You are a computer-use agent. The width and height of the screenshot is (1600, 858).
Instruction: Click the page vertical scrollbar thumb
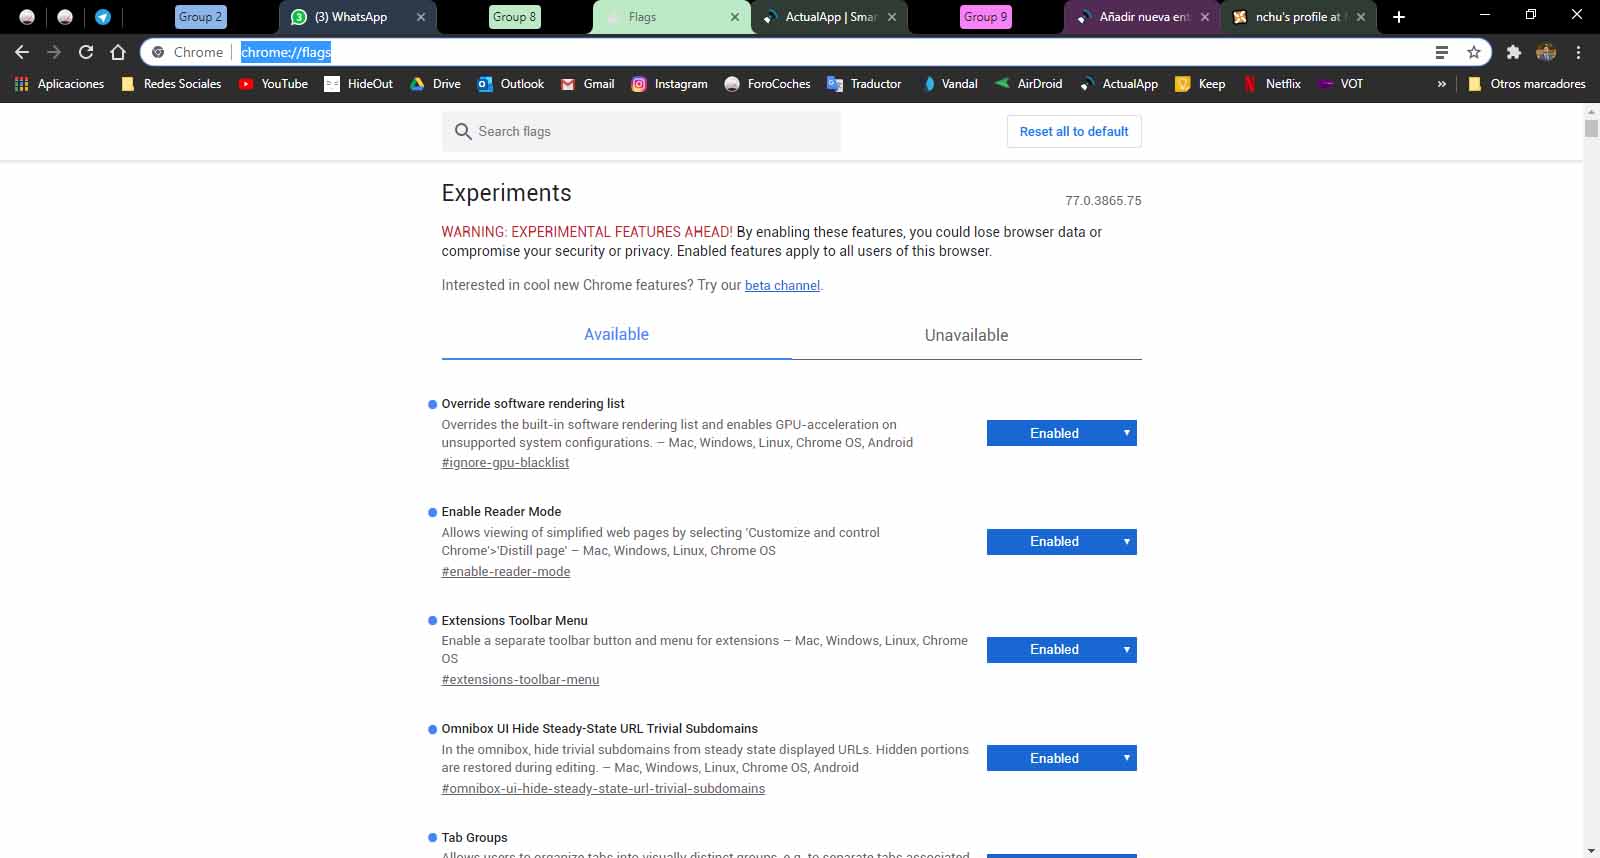1591,128
